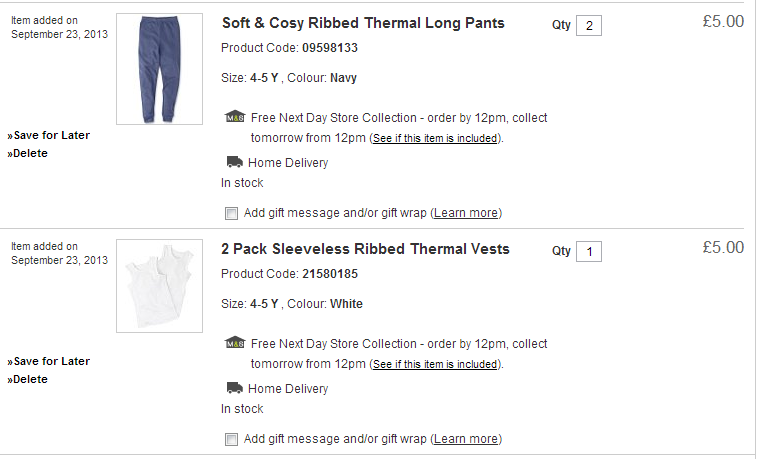Click home delivery truck icon for thermal vests
This screenshot has width=758, height=459.
pos(234,388)
